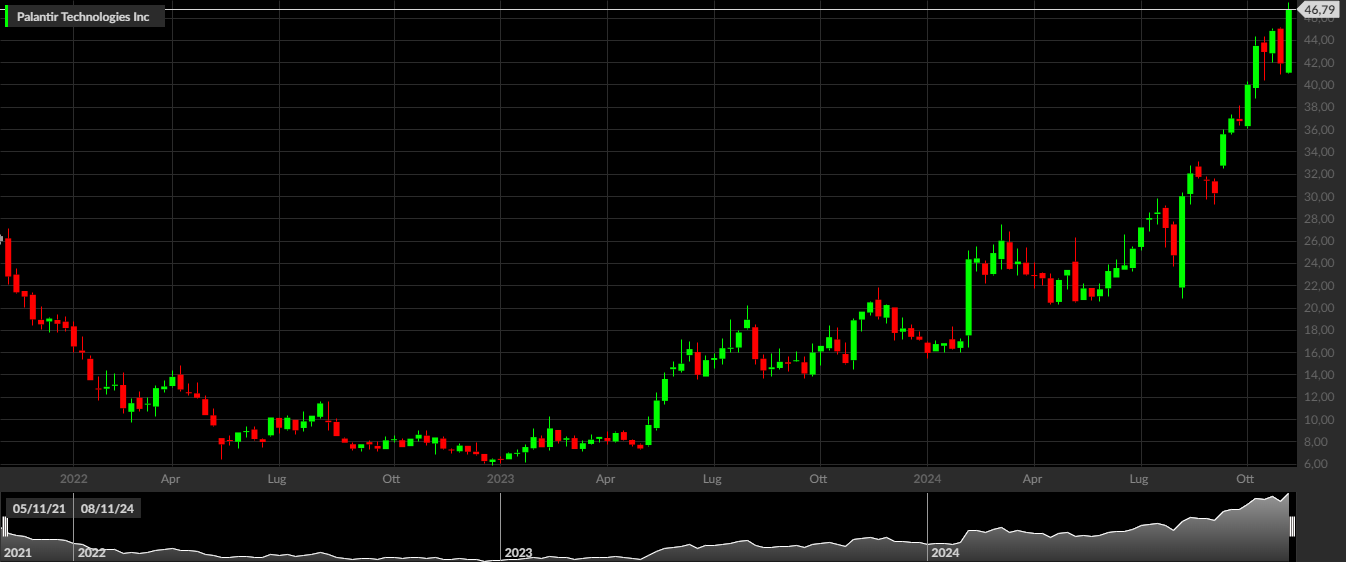This screenshot has width=1346, height=562.
Task: Click the 2022 label on the chart time axis
Action: click(74, 479)
